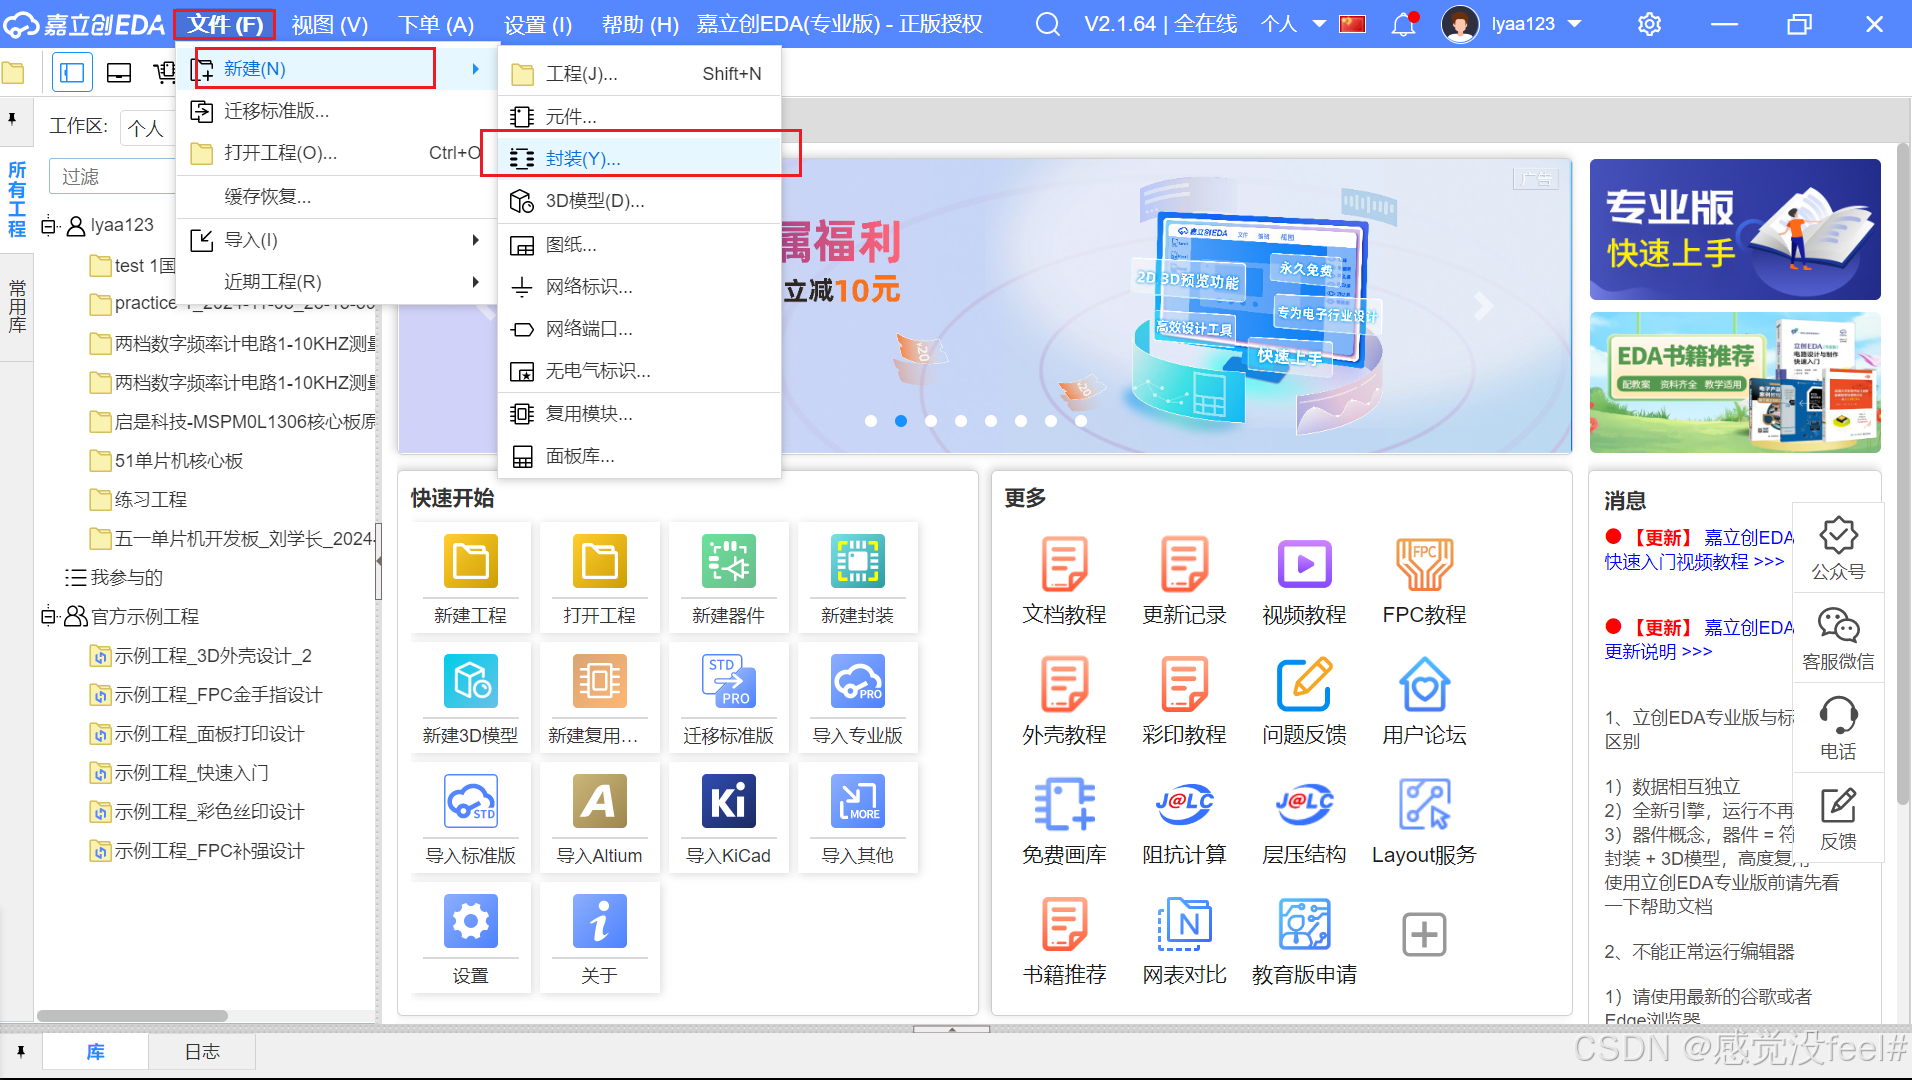The height and width of the screenshot is (1080, 1912).
Task: Click the 电话 button
Action: click(1838, 728)
